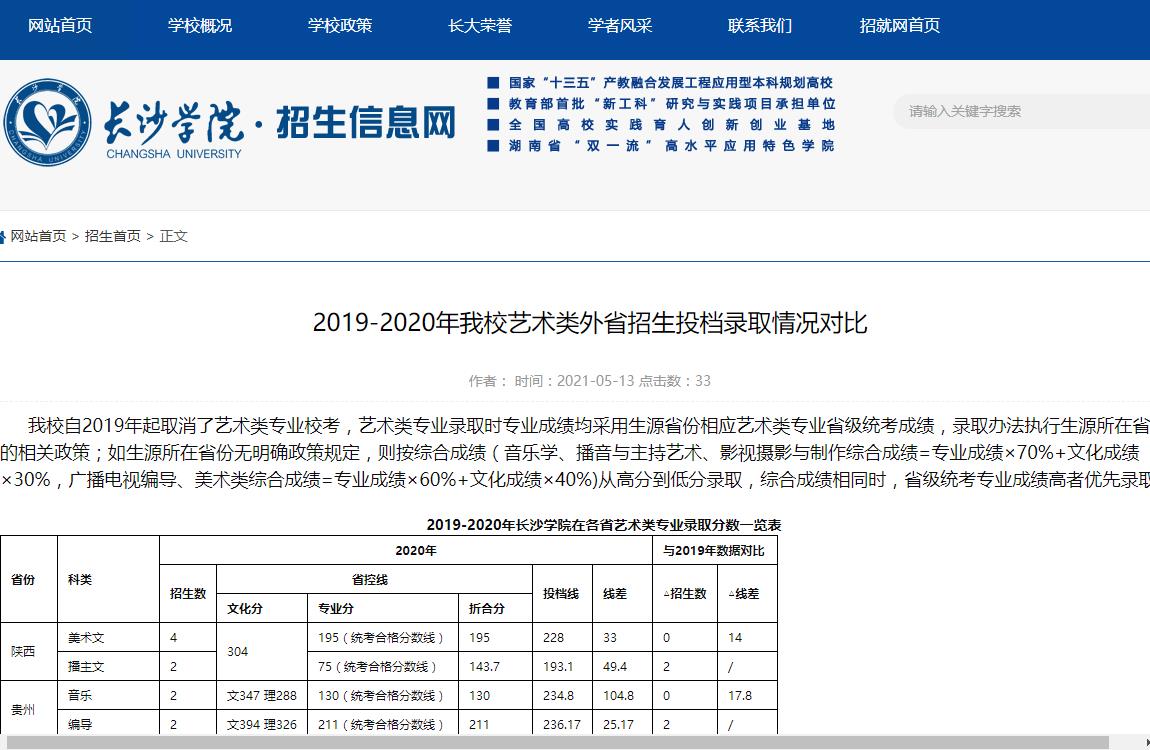Click the 304 culture score cell

pos(262,652)
